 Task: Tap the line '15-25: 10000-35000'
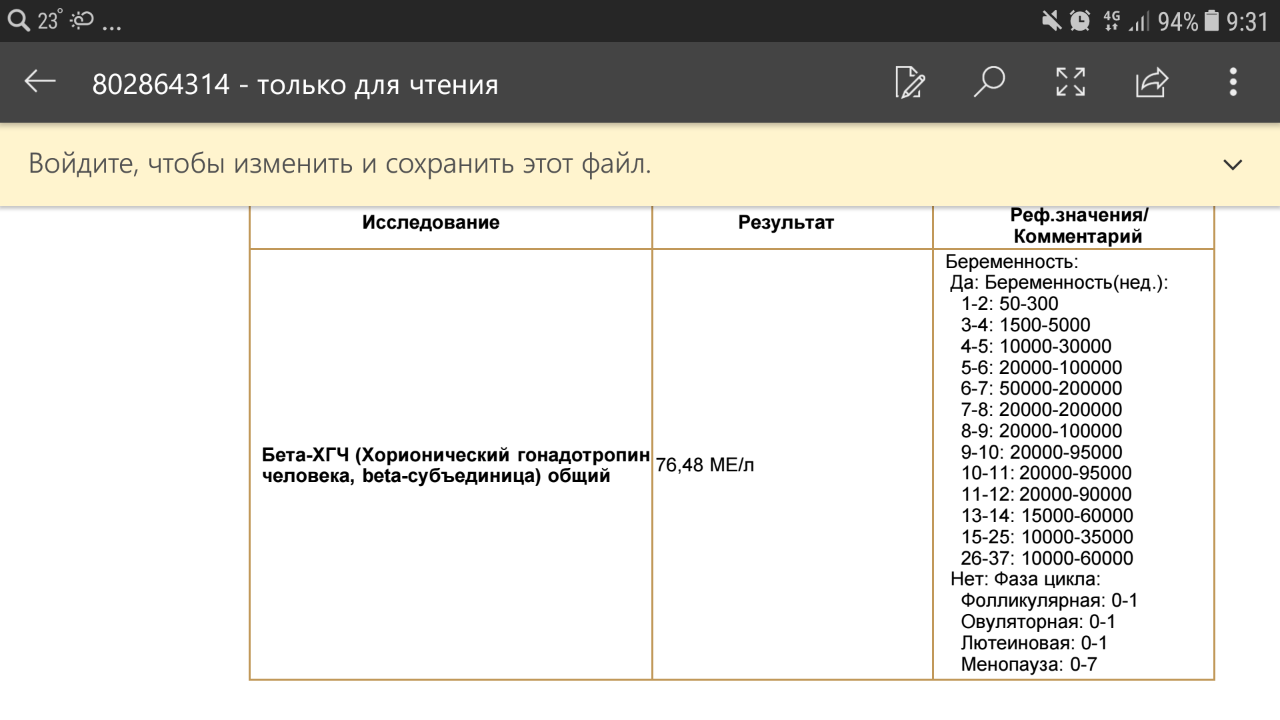click(x=1047, y=537)
